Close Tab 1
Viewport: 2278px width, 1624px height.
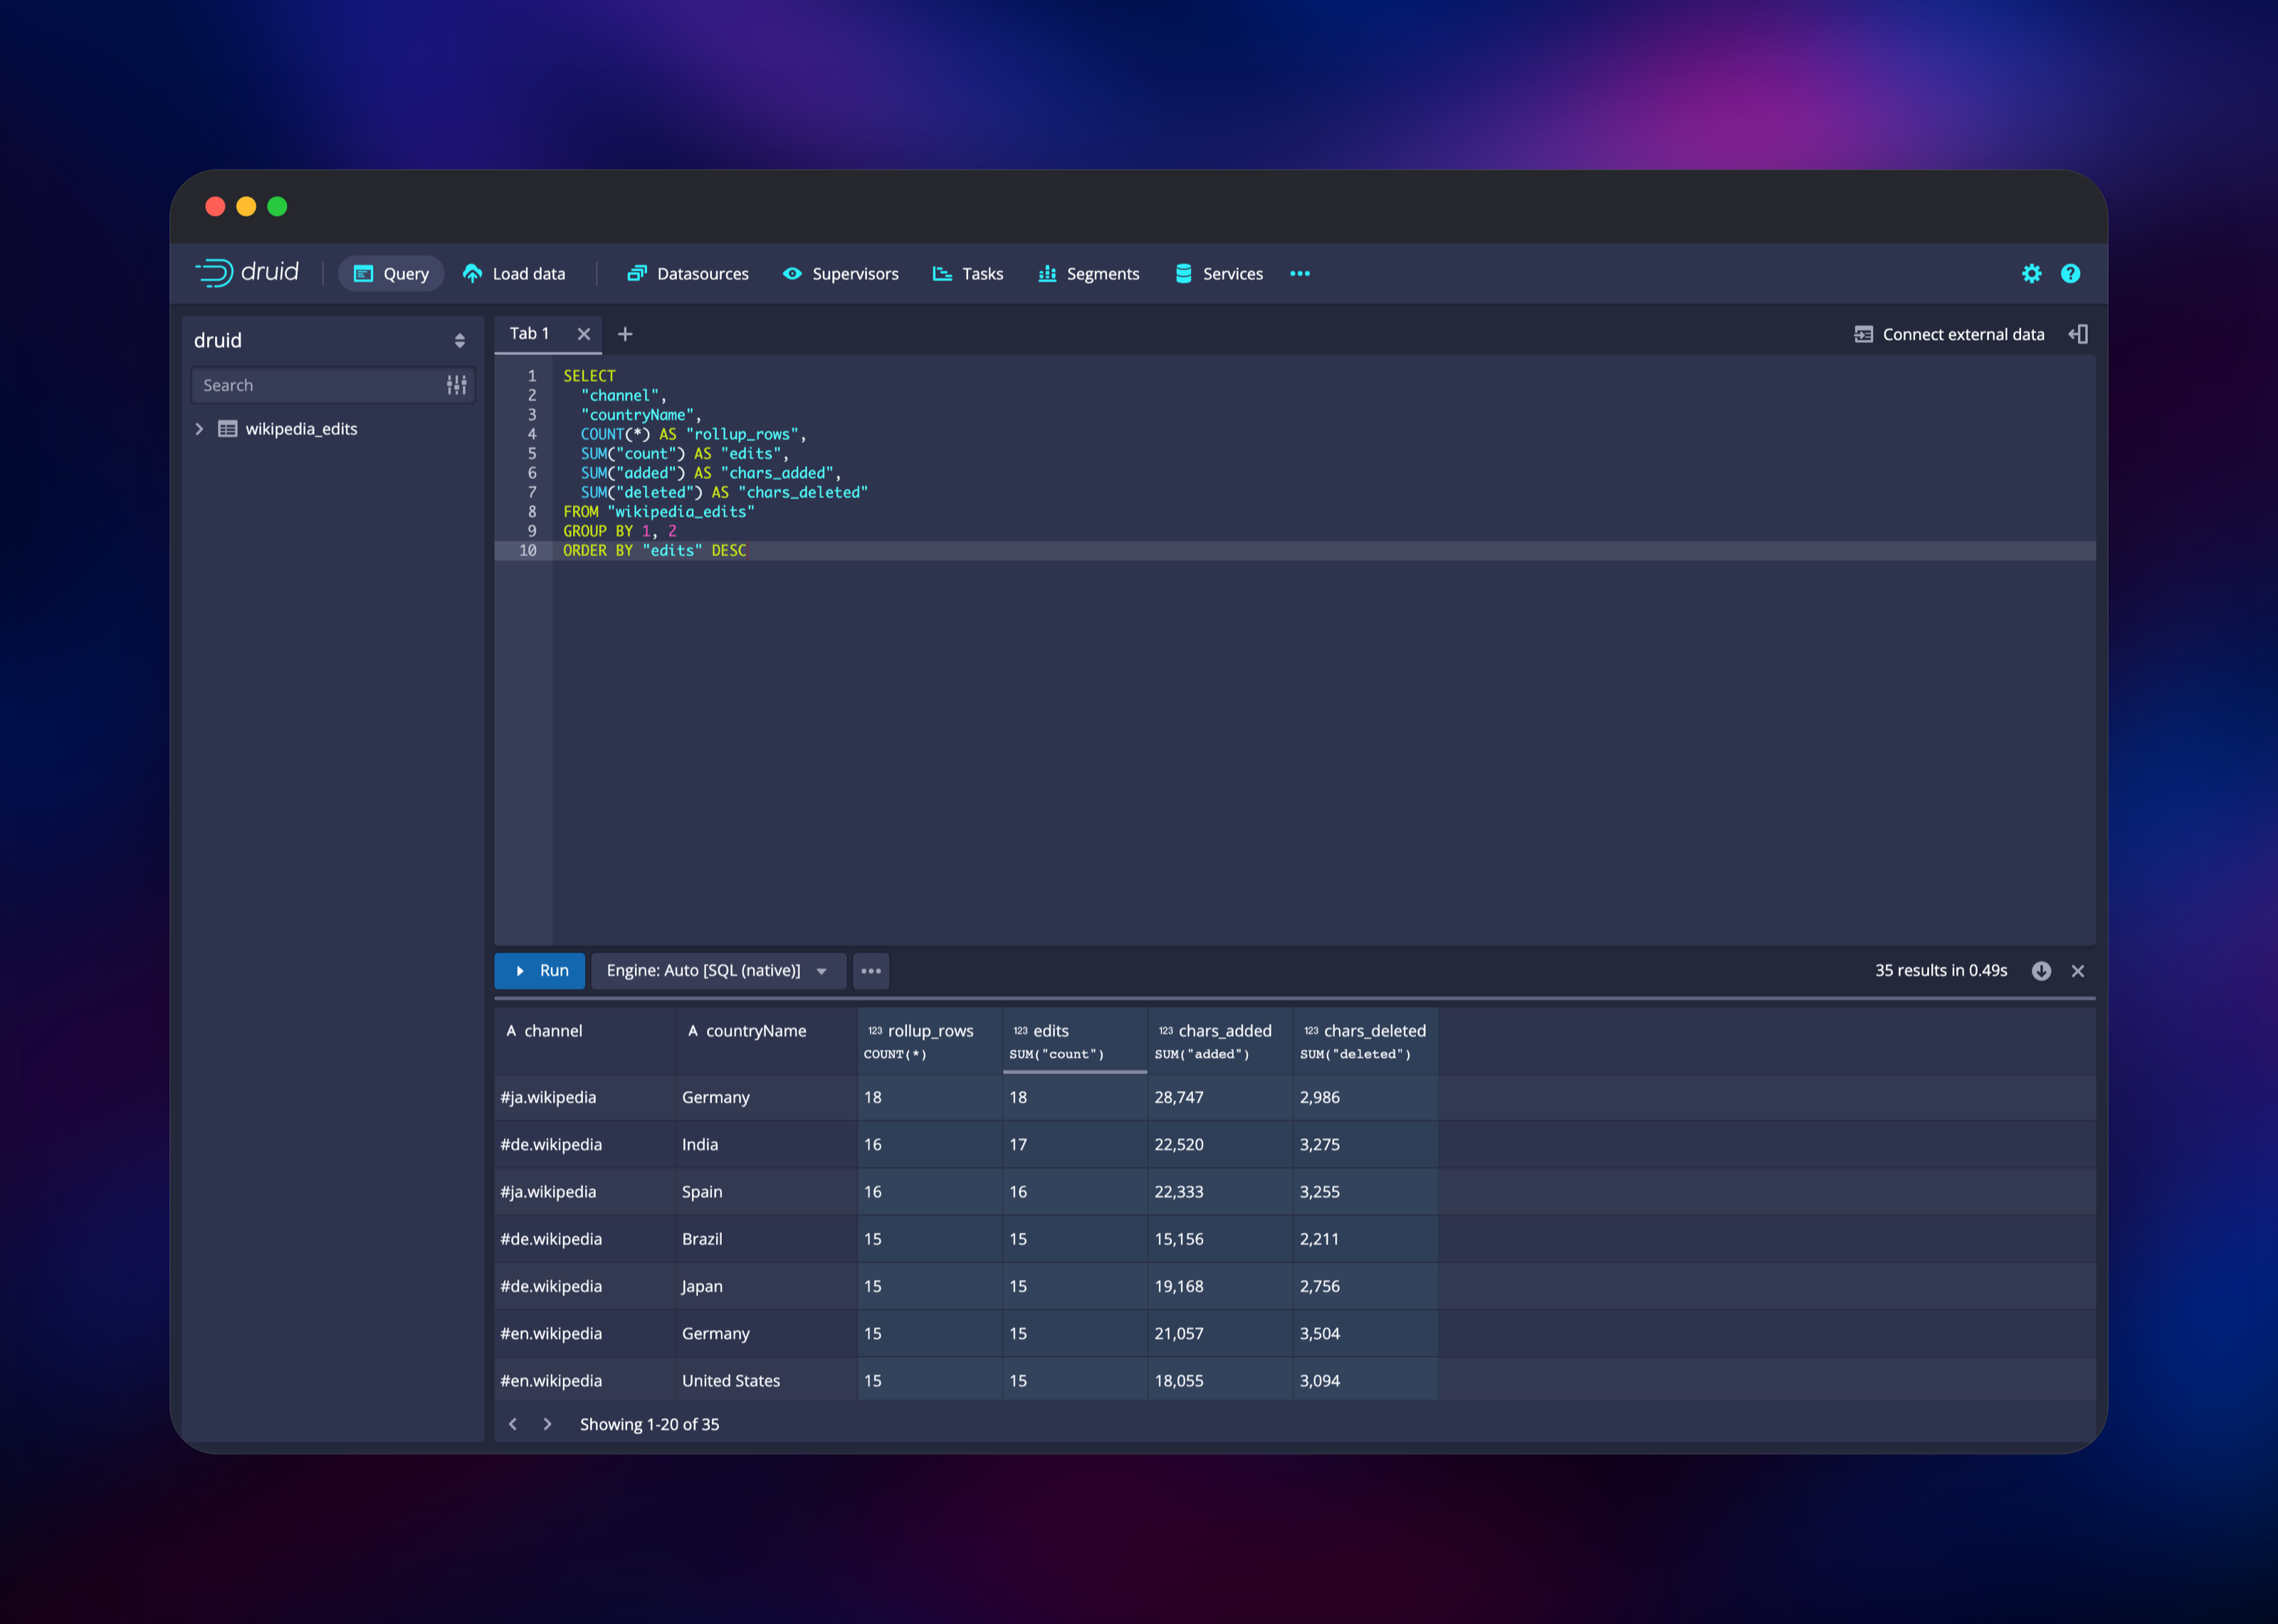click(584, 334)
